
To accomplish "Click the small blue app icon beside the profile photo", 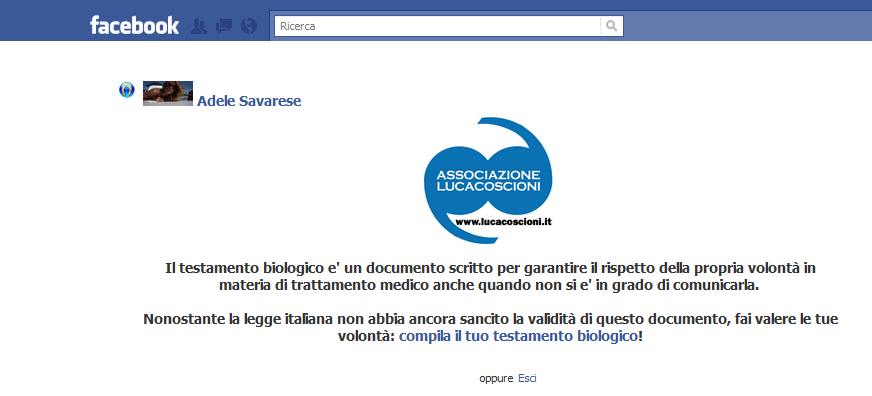I will [127, 90].
